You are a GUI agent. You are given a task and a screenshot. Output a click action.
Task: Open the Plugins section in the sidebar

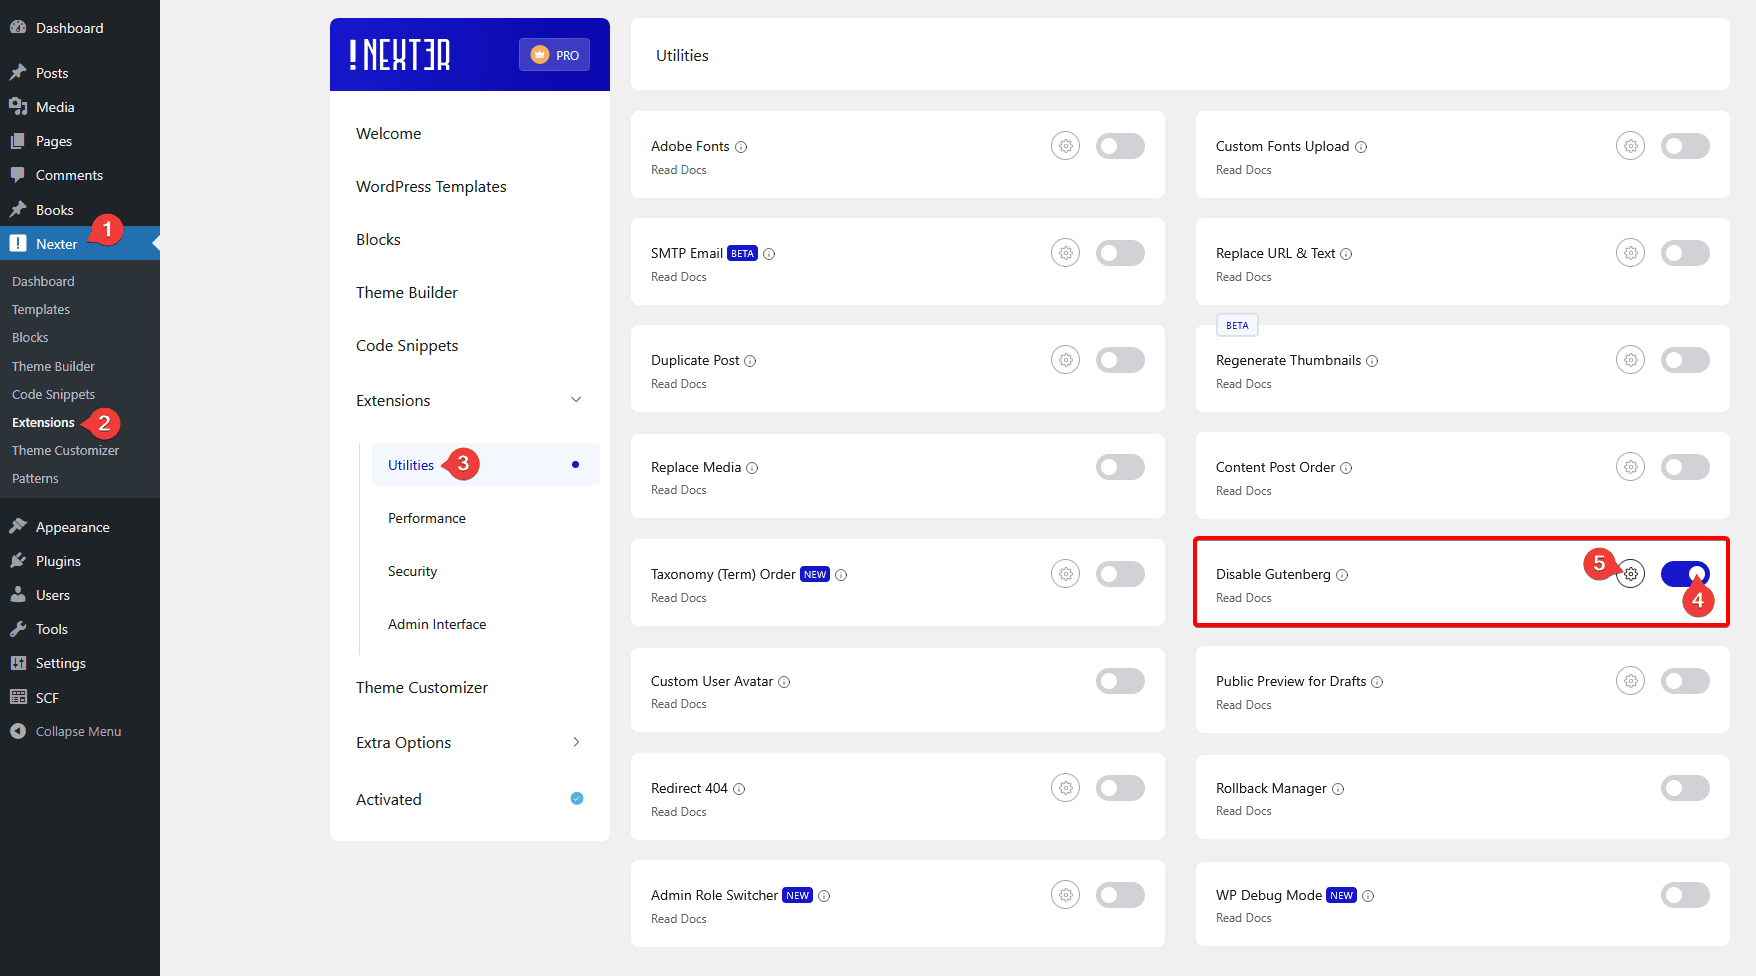coord(57,560)
